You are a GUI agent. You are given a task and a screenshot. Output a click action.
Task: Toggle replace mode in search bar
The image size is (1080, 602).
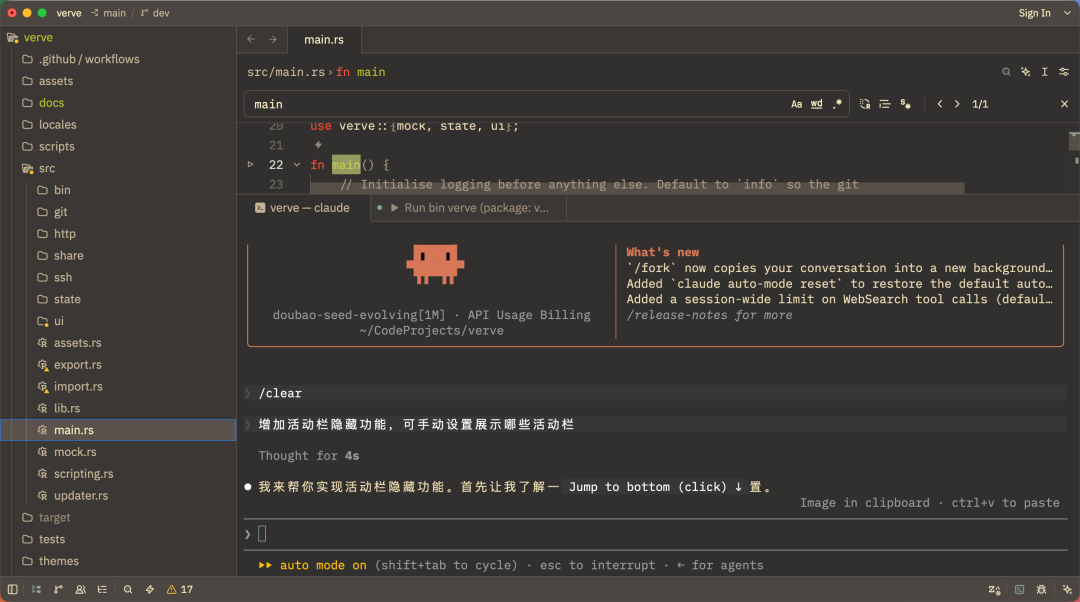[865, 104]
